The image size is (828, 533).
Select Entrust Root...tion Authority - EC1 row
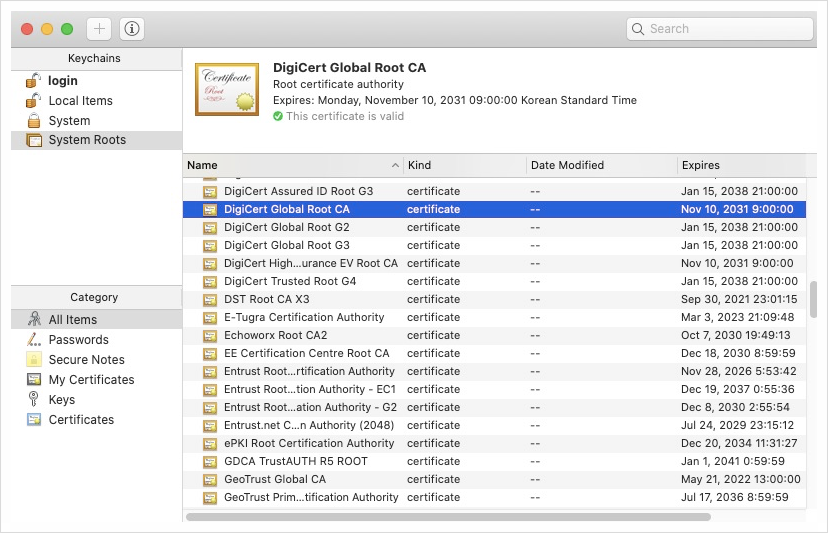[x=494, y=389]
